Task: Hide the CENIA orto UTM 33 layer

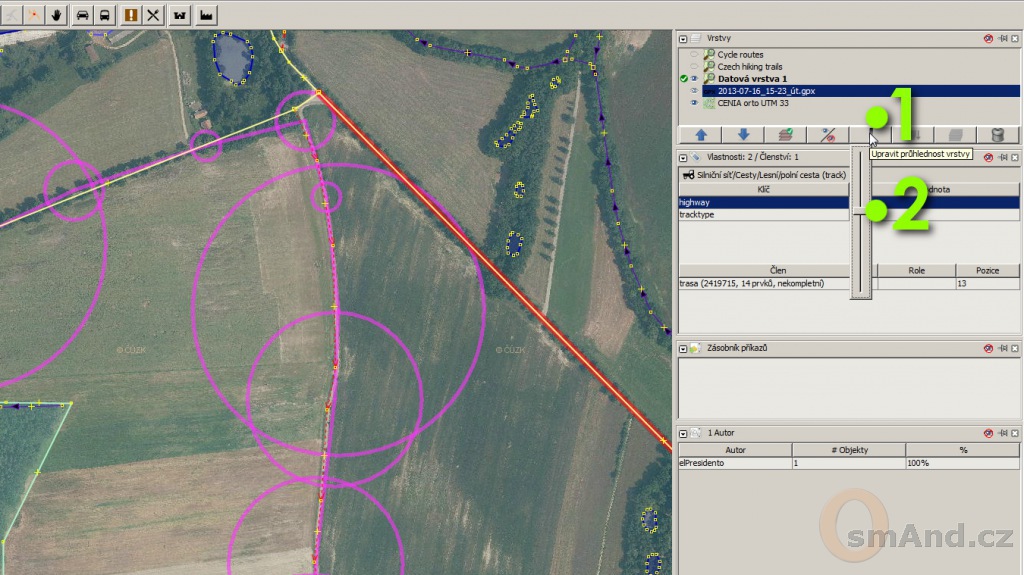Action: point(694,103)
